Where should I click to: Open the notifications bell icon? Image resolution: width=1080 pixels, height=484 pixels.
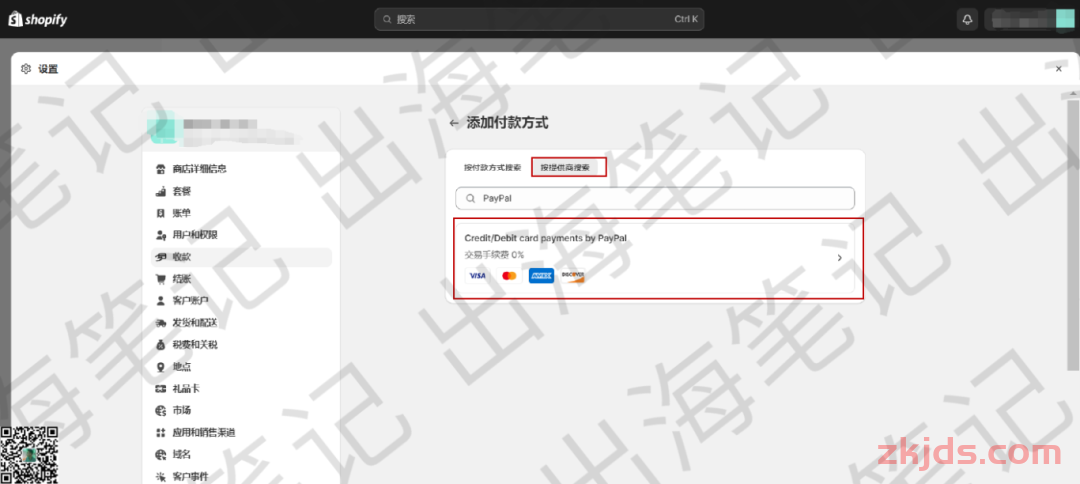click(x=967, y=19)
